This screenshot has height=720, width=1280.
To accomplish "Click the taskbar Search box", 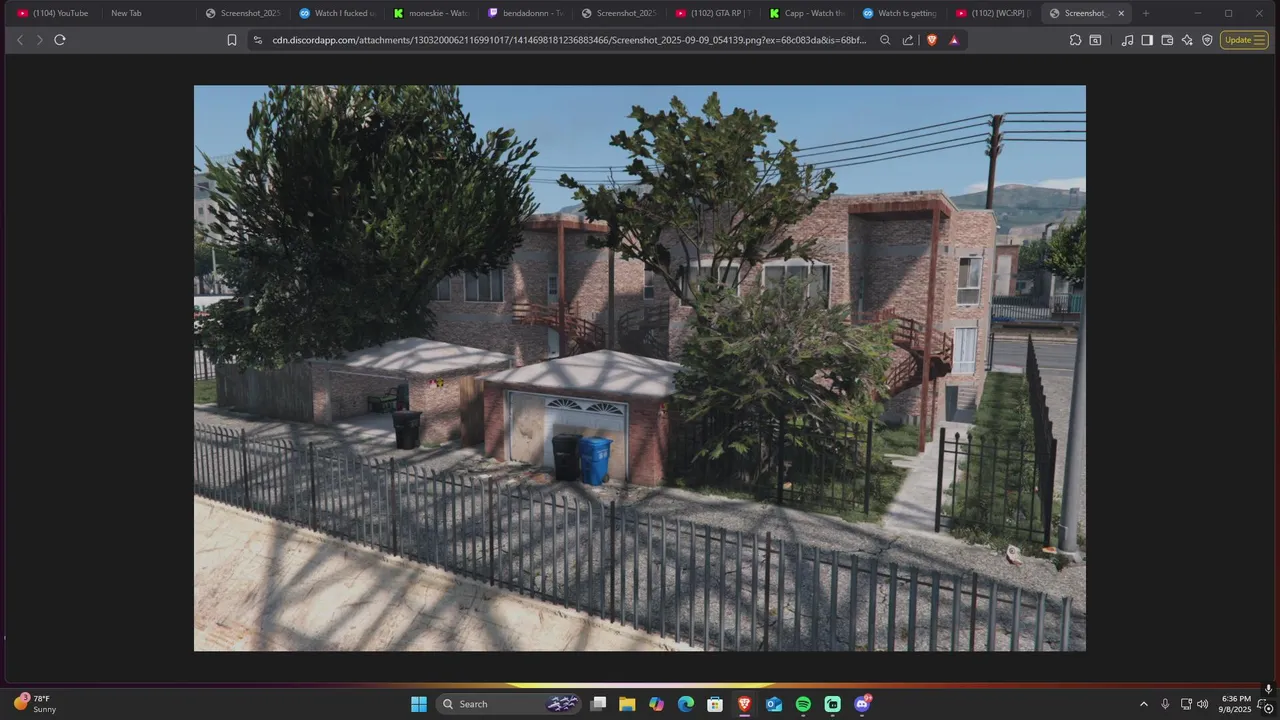I will (x=510, y=704).
